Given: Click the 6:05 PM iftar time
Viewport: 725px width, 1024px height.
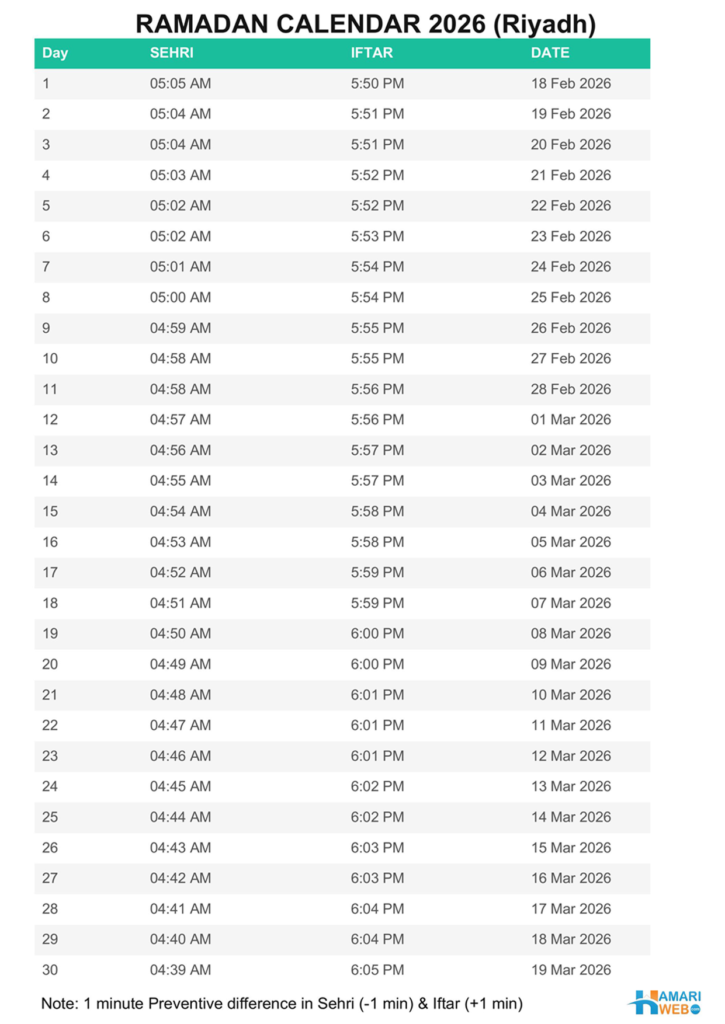Looking at the screenshot, I should click(378, 970).
